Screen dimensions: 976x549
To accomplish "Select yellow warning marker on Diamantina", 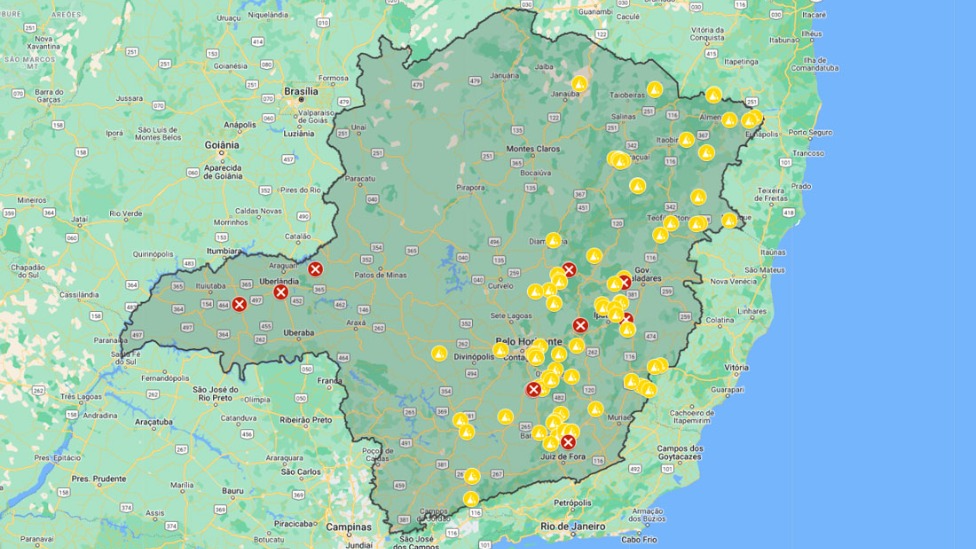I will 553,240.
